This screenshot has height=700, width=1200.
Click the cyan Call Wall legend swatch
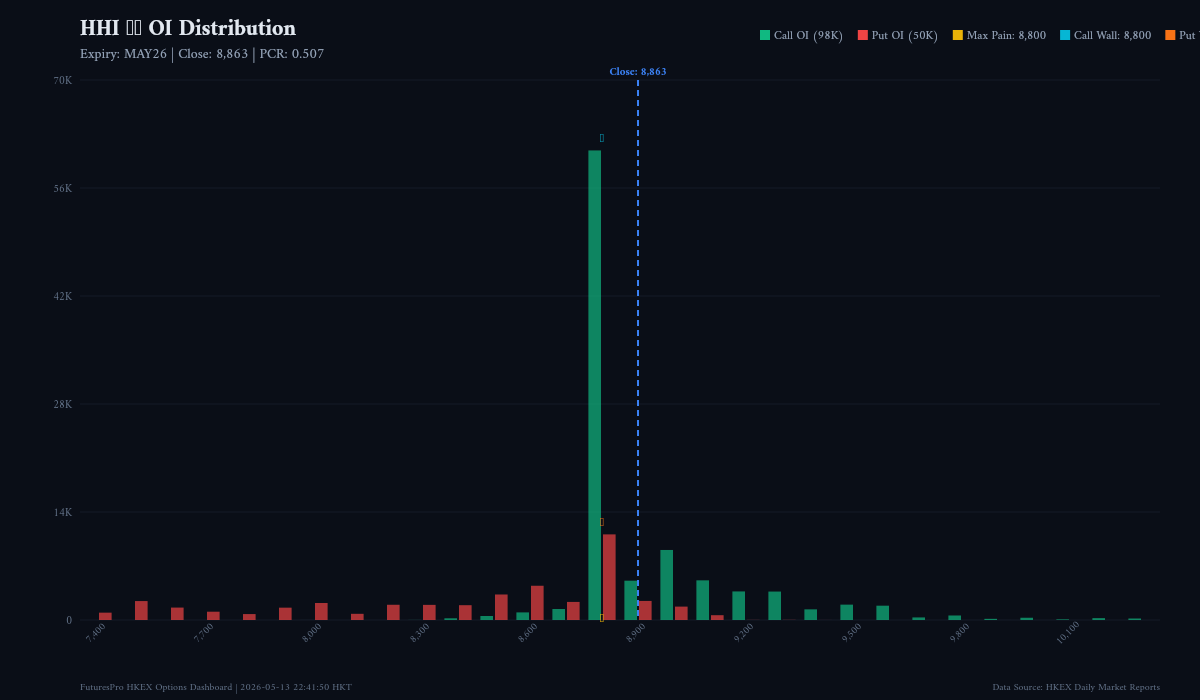pyautogui.click(x=1065, y=35)
